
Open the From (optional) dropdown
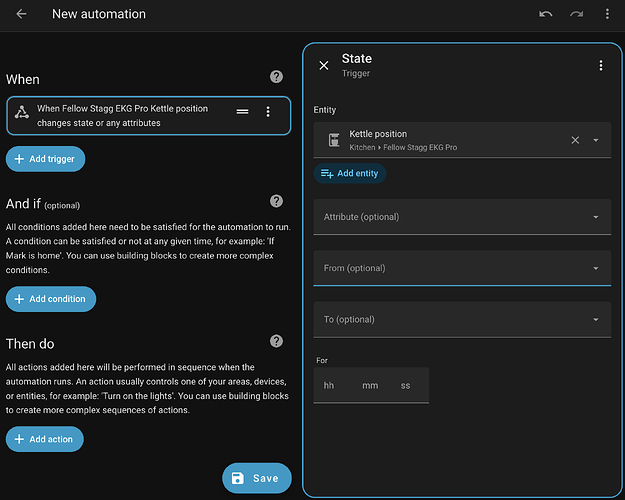462,268
